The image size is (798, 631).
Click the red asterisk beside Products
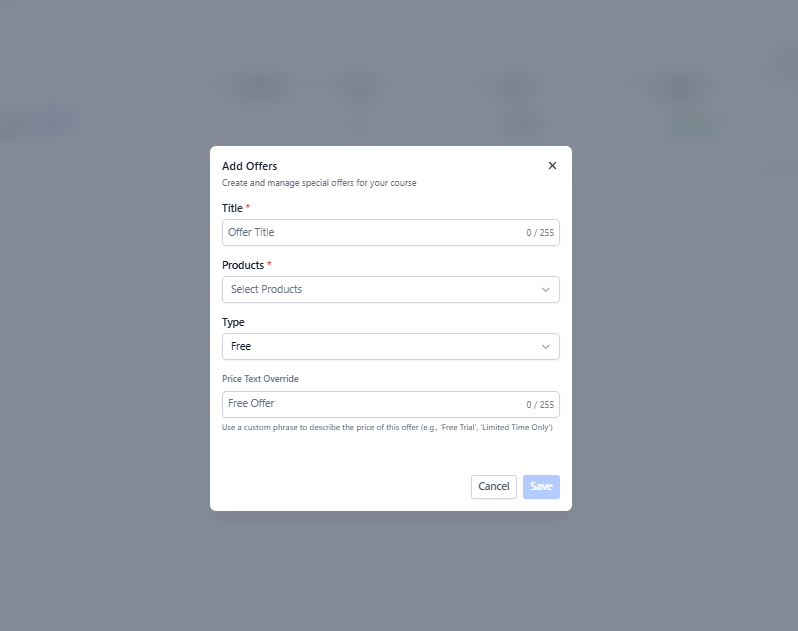click(x=269, y=264)
